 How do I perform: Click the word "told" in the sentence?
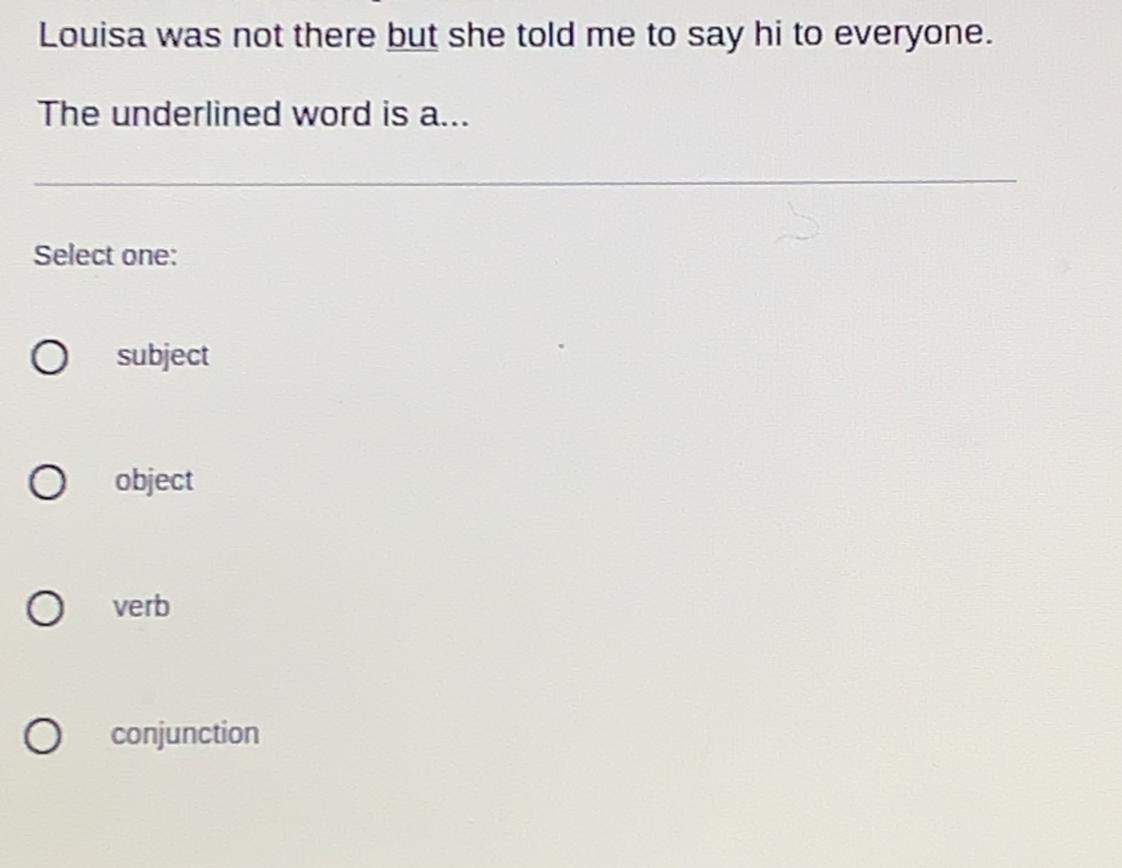point(545,34)
